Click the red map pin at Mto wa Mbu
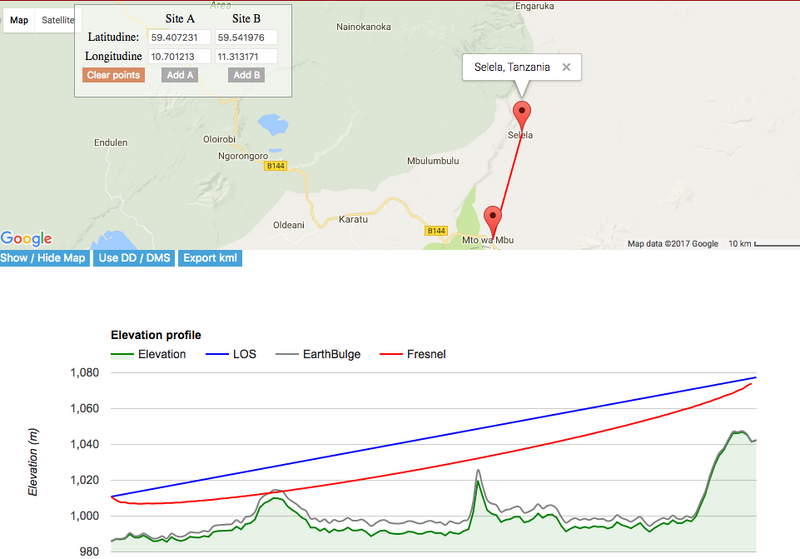Viewport: 800px width, 559px height. 492,220
